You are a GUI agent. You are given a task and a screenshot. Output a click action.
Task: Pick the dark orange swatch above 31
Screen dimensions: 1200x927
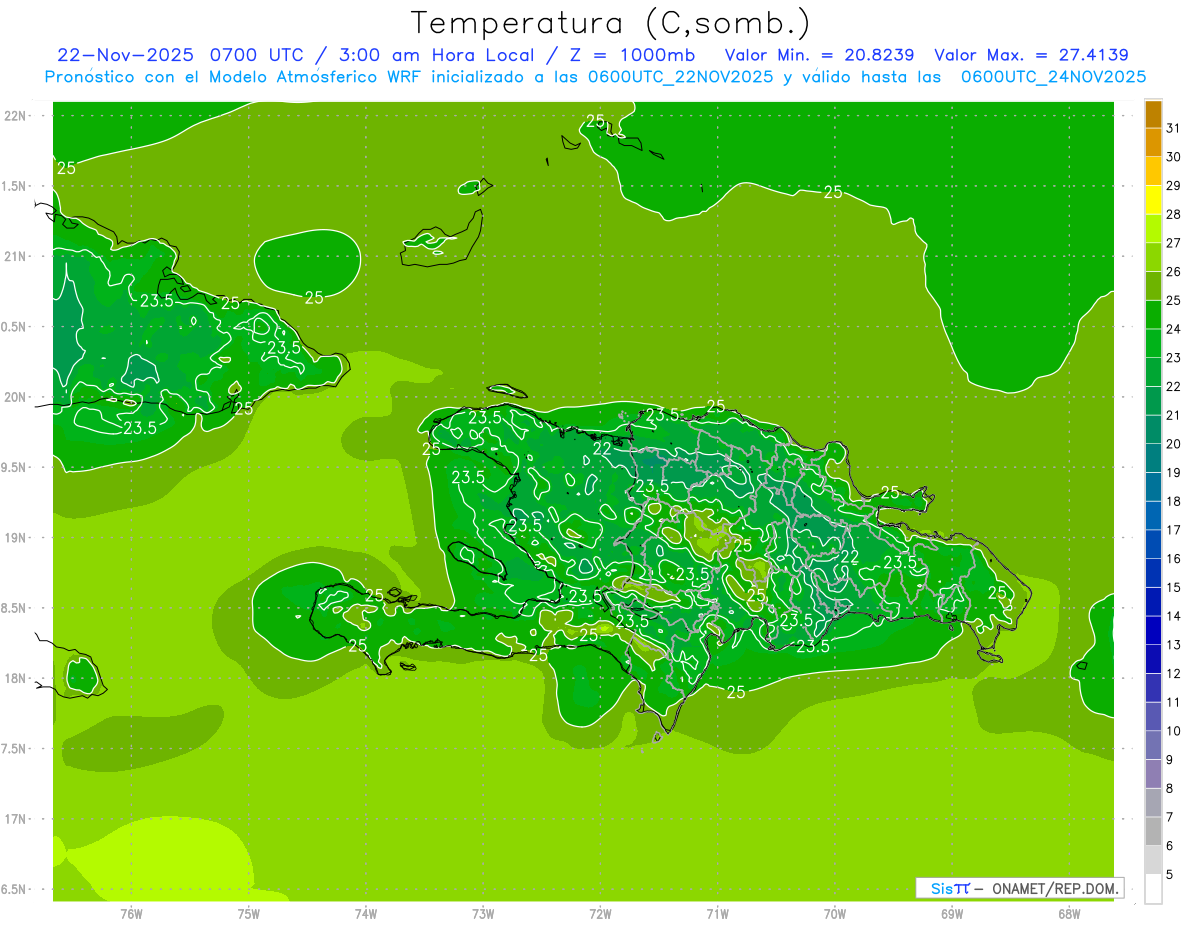tap(1153, 114)
